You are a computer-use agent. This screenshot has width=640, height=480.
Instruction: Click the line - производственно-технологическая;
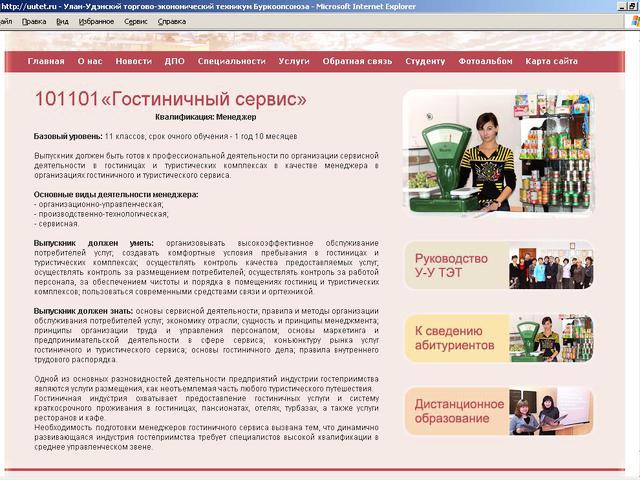101,214
